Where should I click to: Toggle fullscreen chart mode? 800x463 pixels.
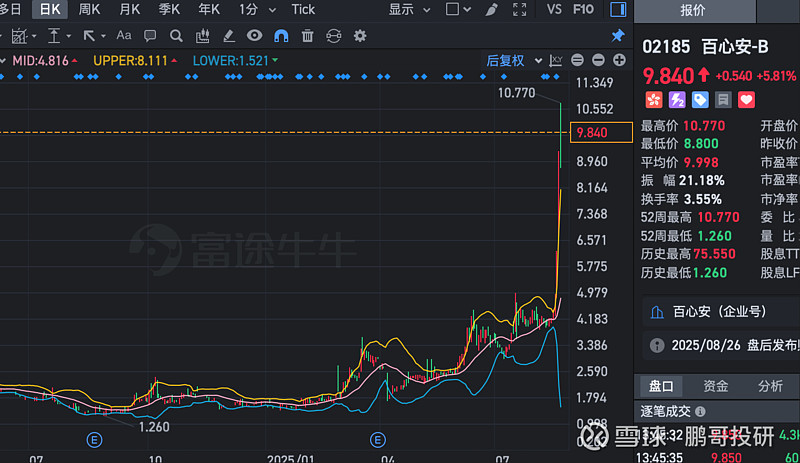[x=519, y=9]
